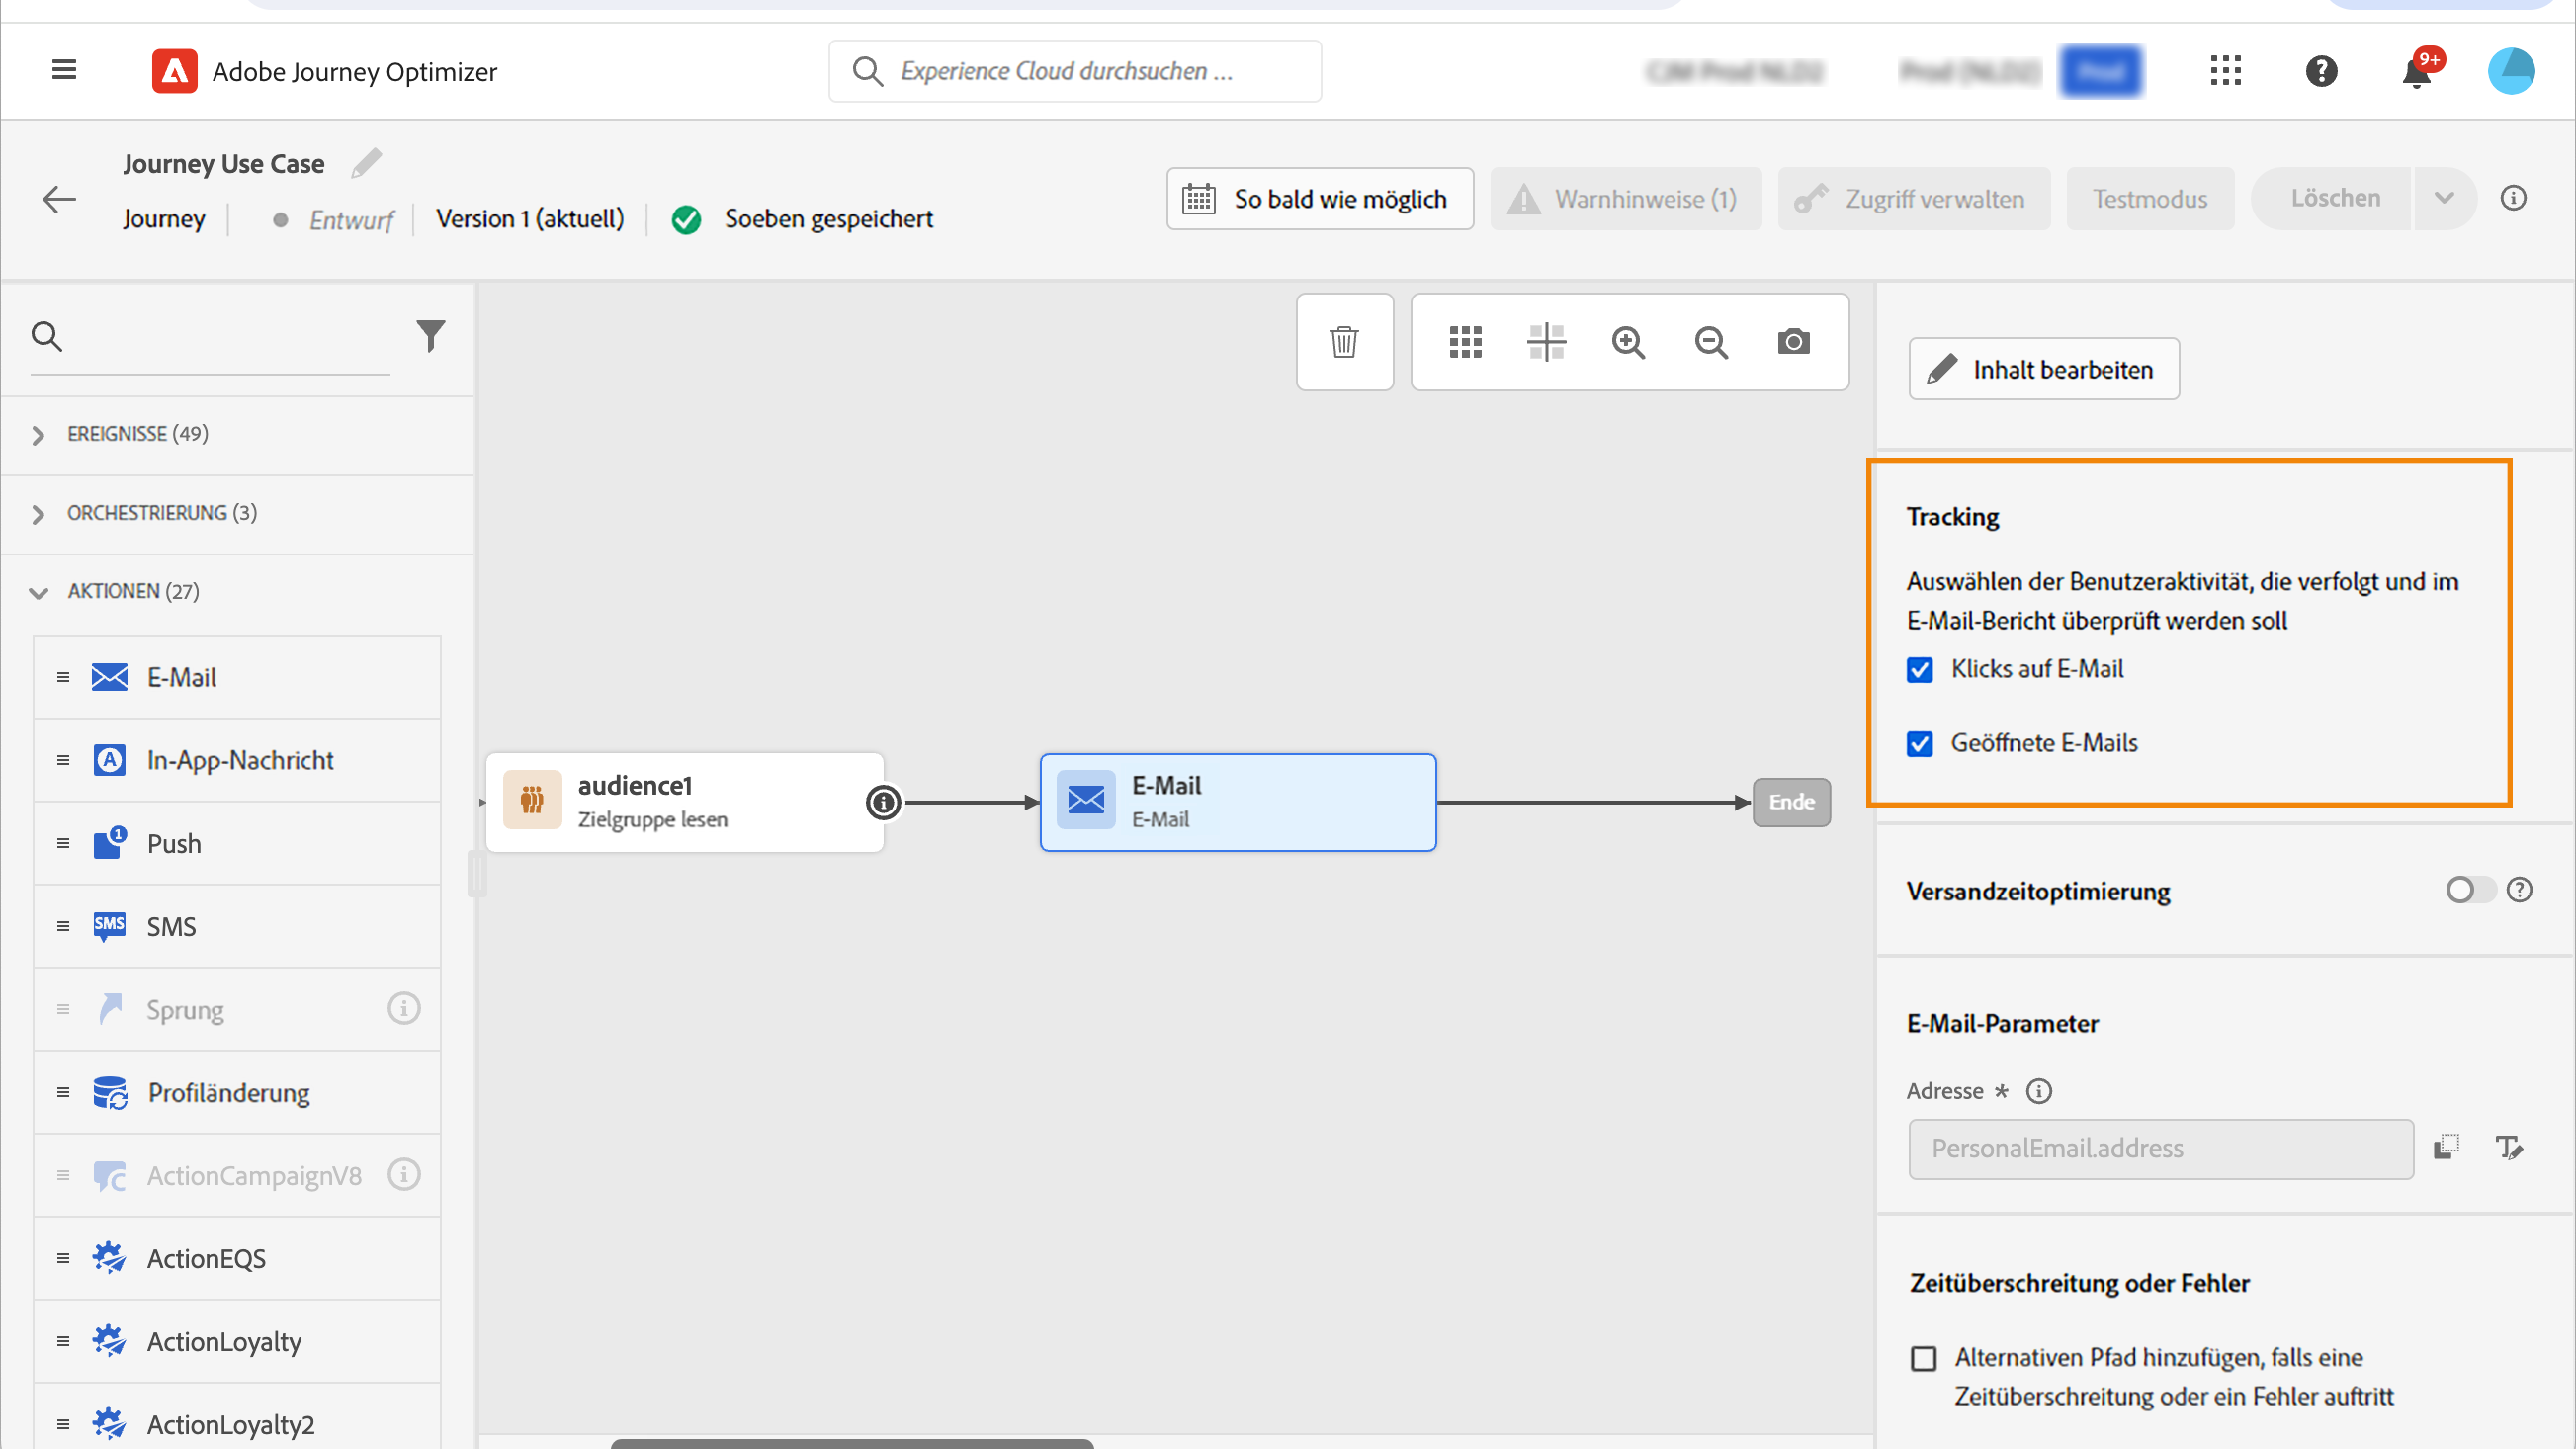Screen dimensions: 2576x1449
Task: Uncheck Geöffnete E-Mails checkbox
Action: [x=1919, y=744]
